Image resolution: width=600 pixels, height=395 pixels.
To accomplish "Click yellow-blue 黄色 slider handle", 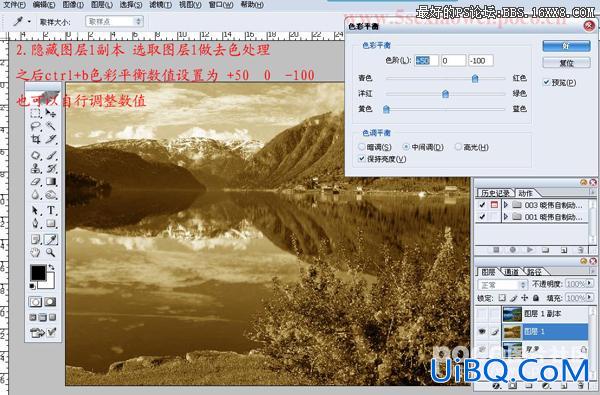I will pos(386,109).
